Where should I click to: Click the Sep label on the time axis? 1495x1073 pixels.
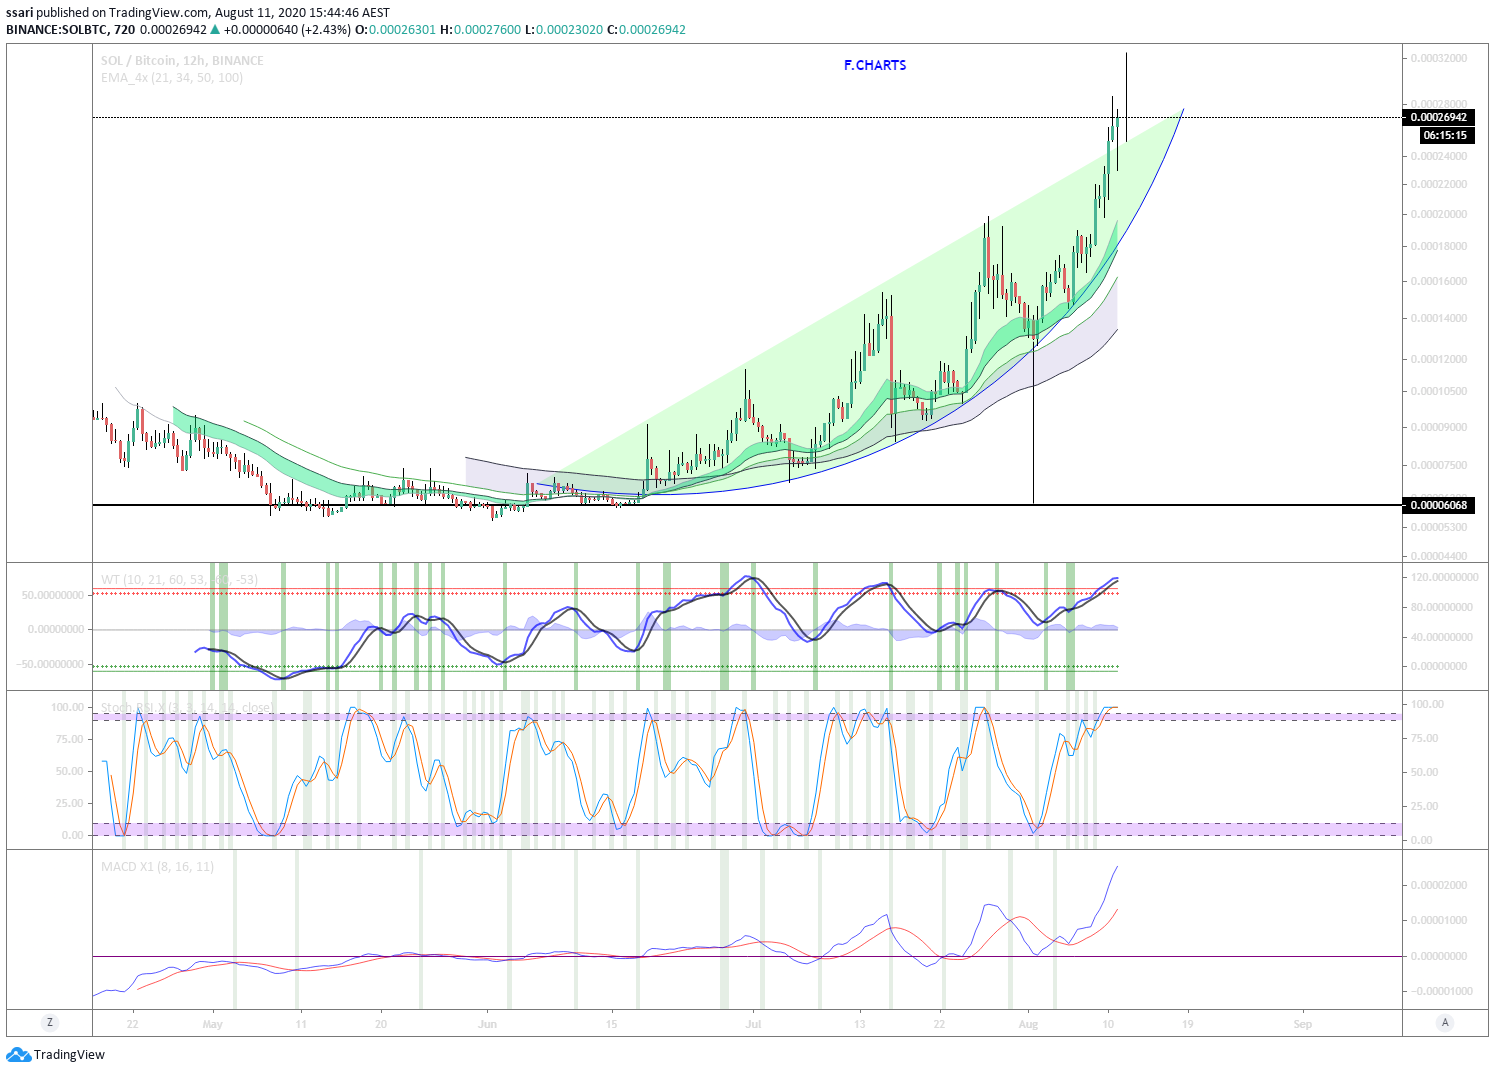pyautogui.click(x=1302, y=1024)
